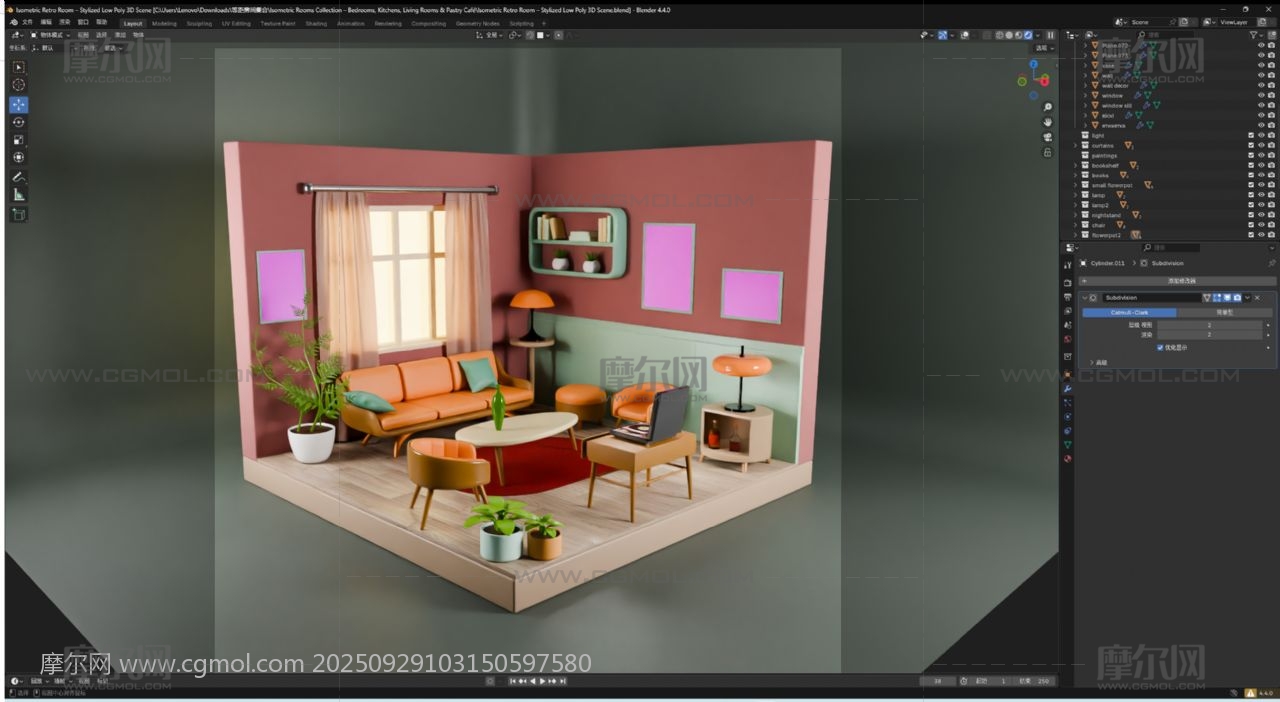This screenshot has width=1280, height=702.
Task: Click the Add Cube tool icon
Action: 19,214
